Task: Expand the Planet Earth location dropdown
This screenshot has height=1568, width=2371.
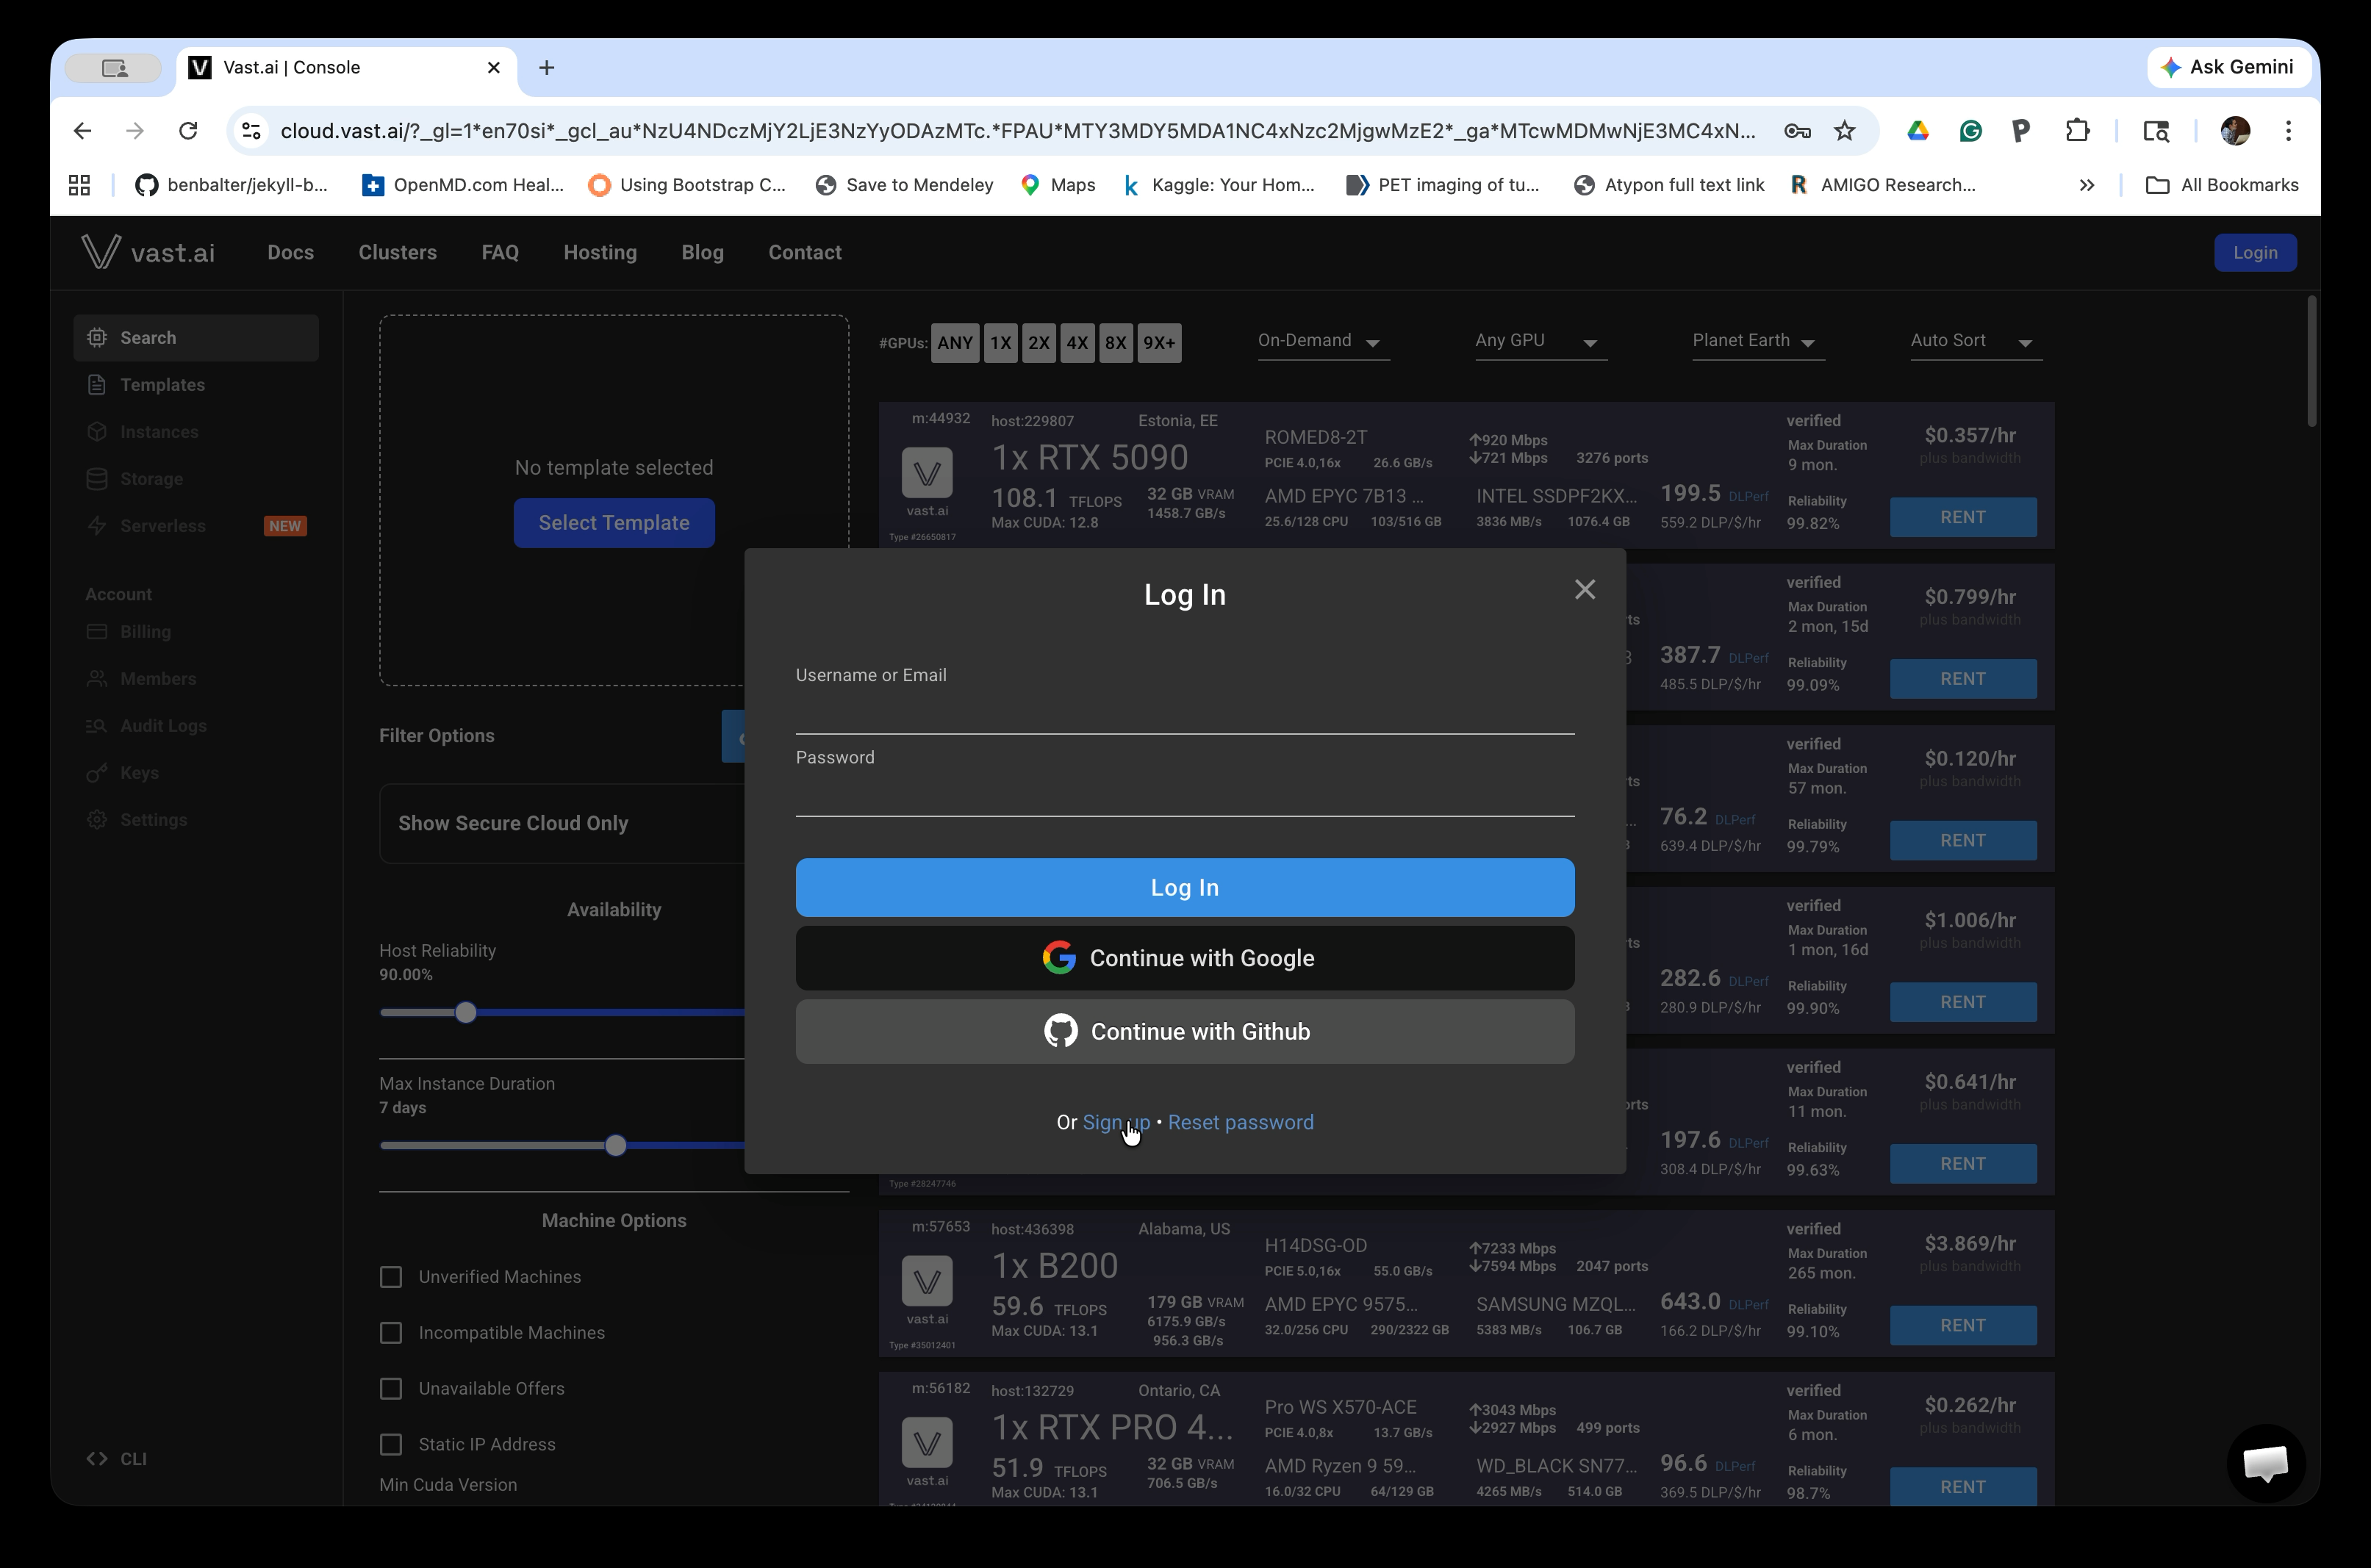Action: pyautogui.click(x=1758, y=341)
